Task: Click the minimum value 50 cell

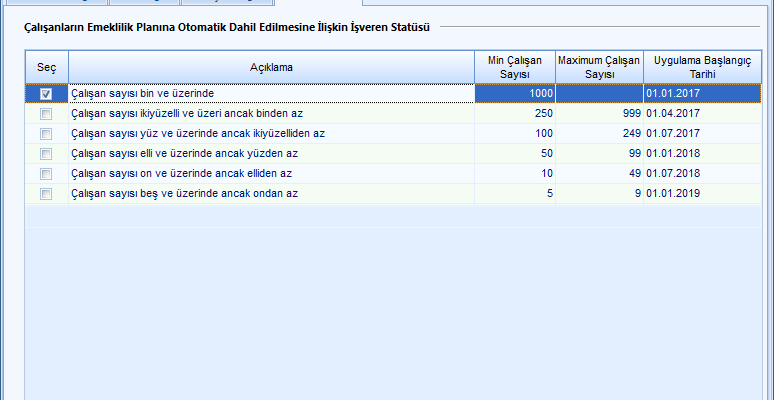Action: (514, 154)
